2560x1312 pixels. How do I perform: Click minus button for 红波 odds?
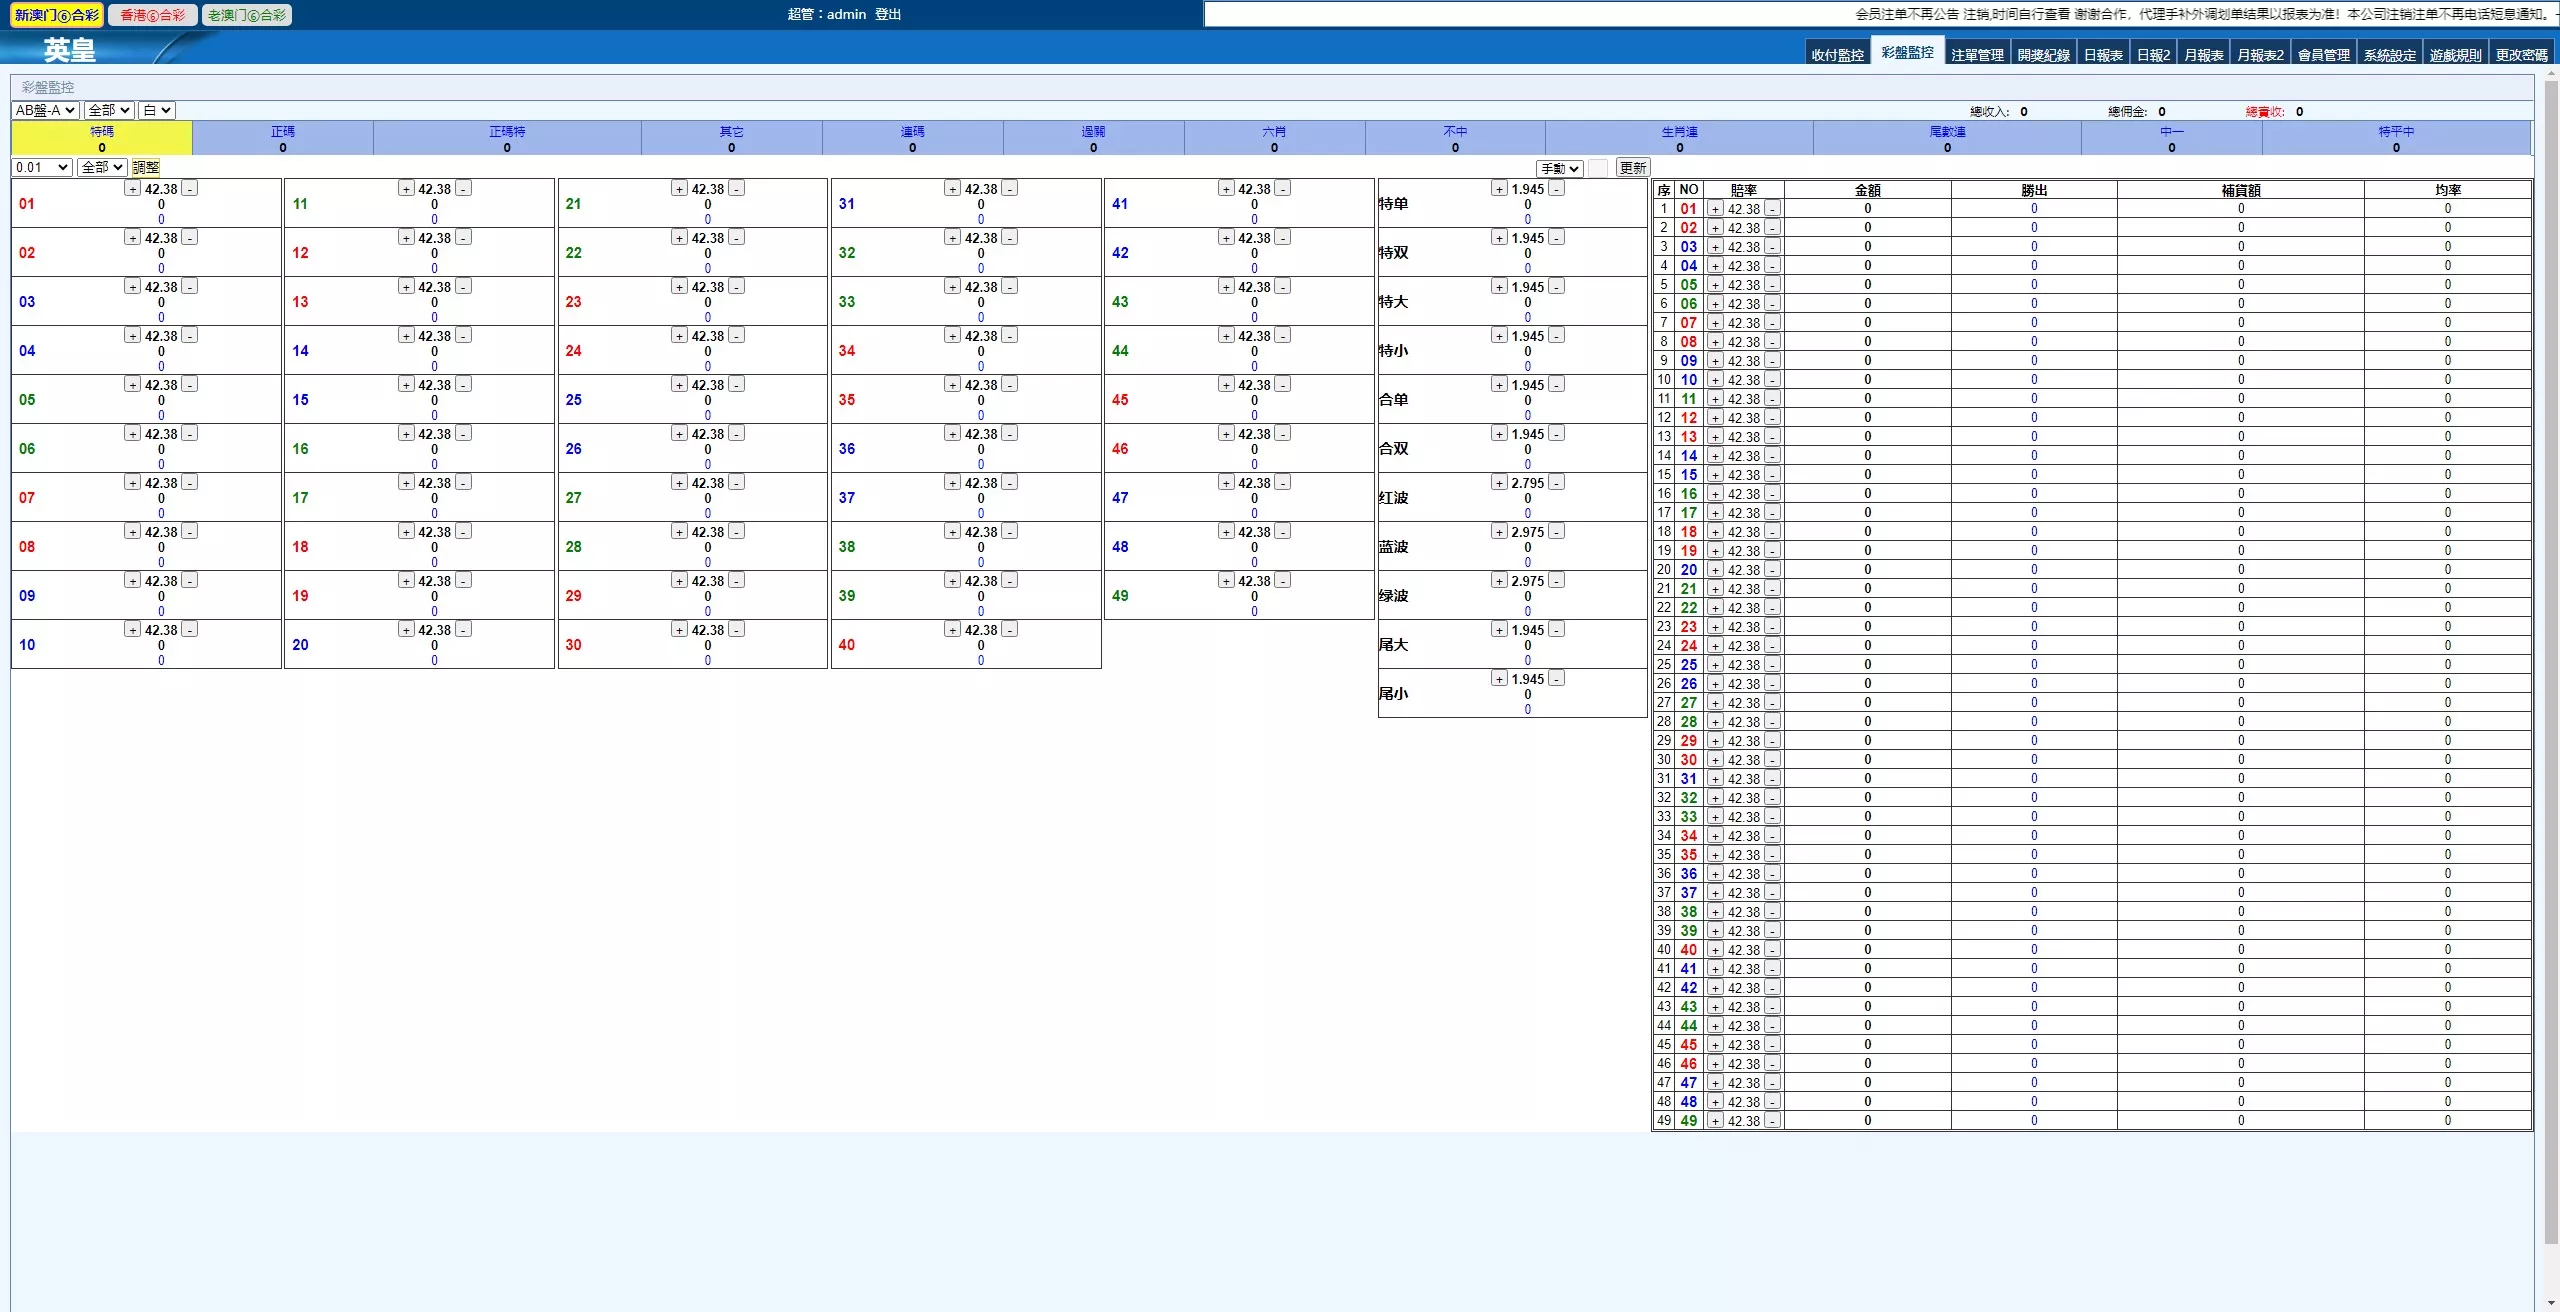(1557, 483)
